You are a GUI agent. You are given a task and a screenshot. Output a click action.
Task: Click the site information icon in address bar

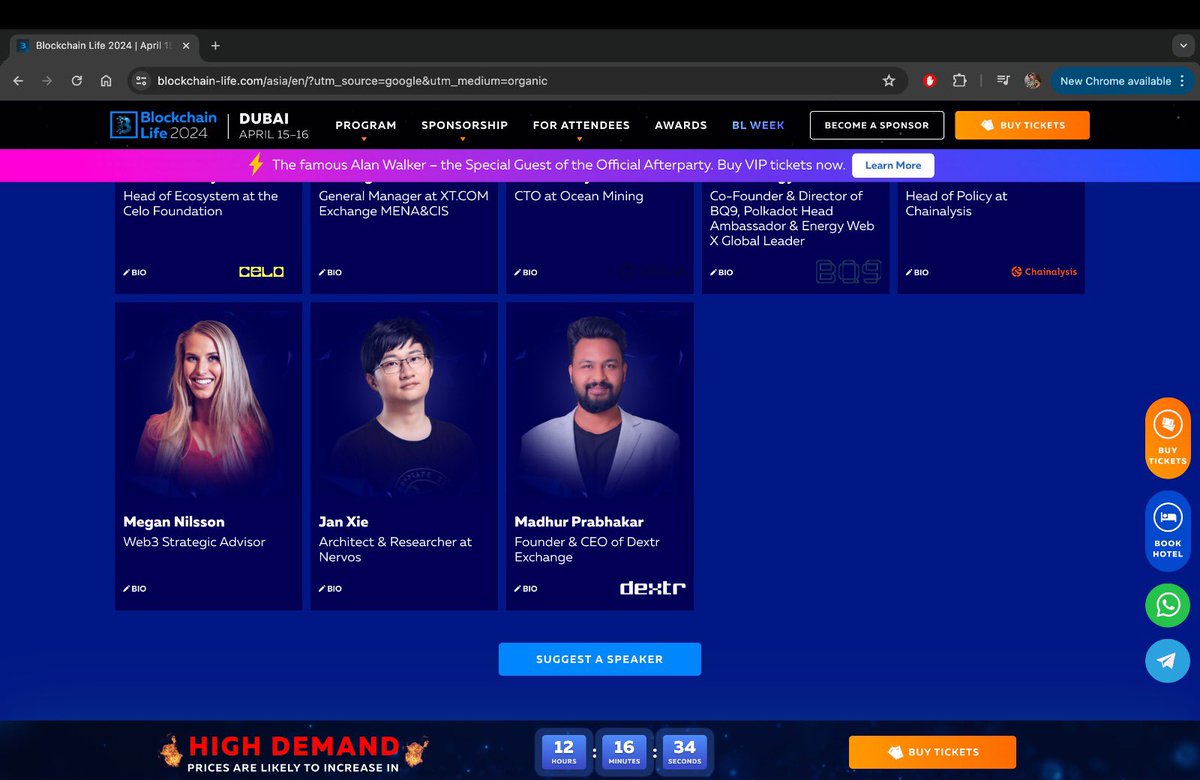[x=141, y=81]
